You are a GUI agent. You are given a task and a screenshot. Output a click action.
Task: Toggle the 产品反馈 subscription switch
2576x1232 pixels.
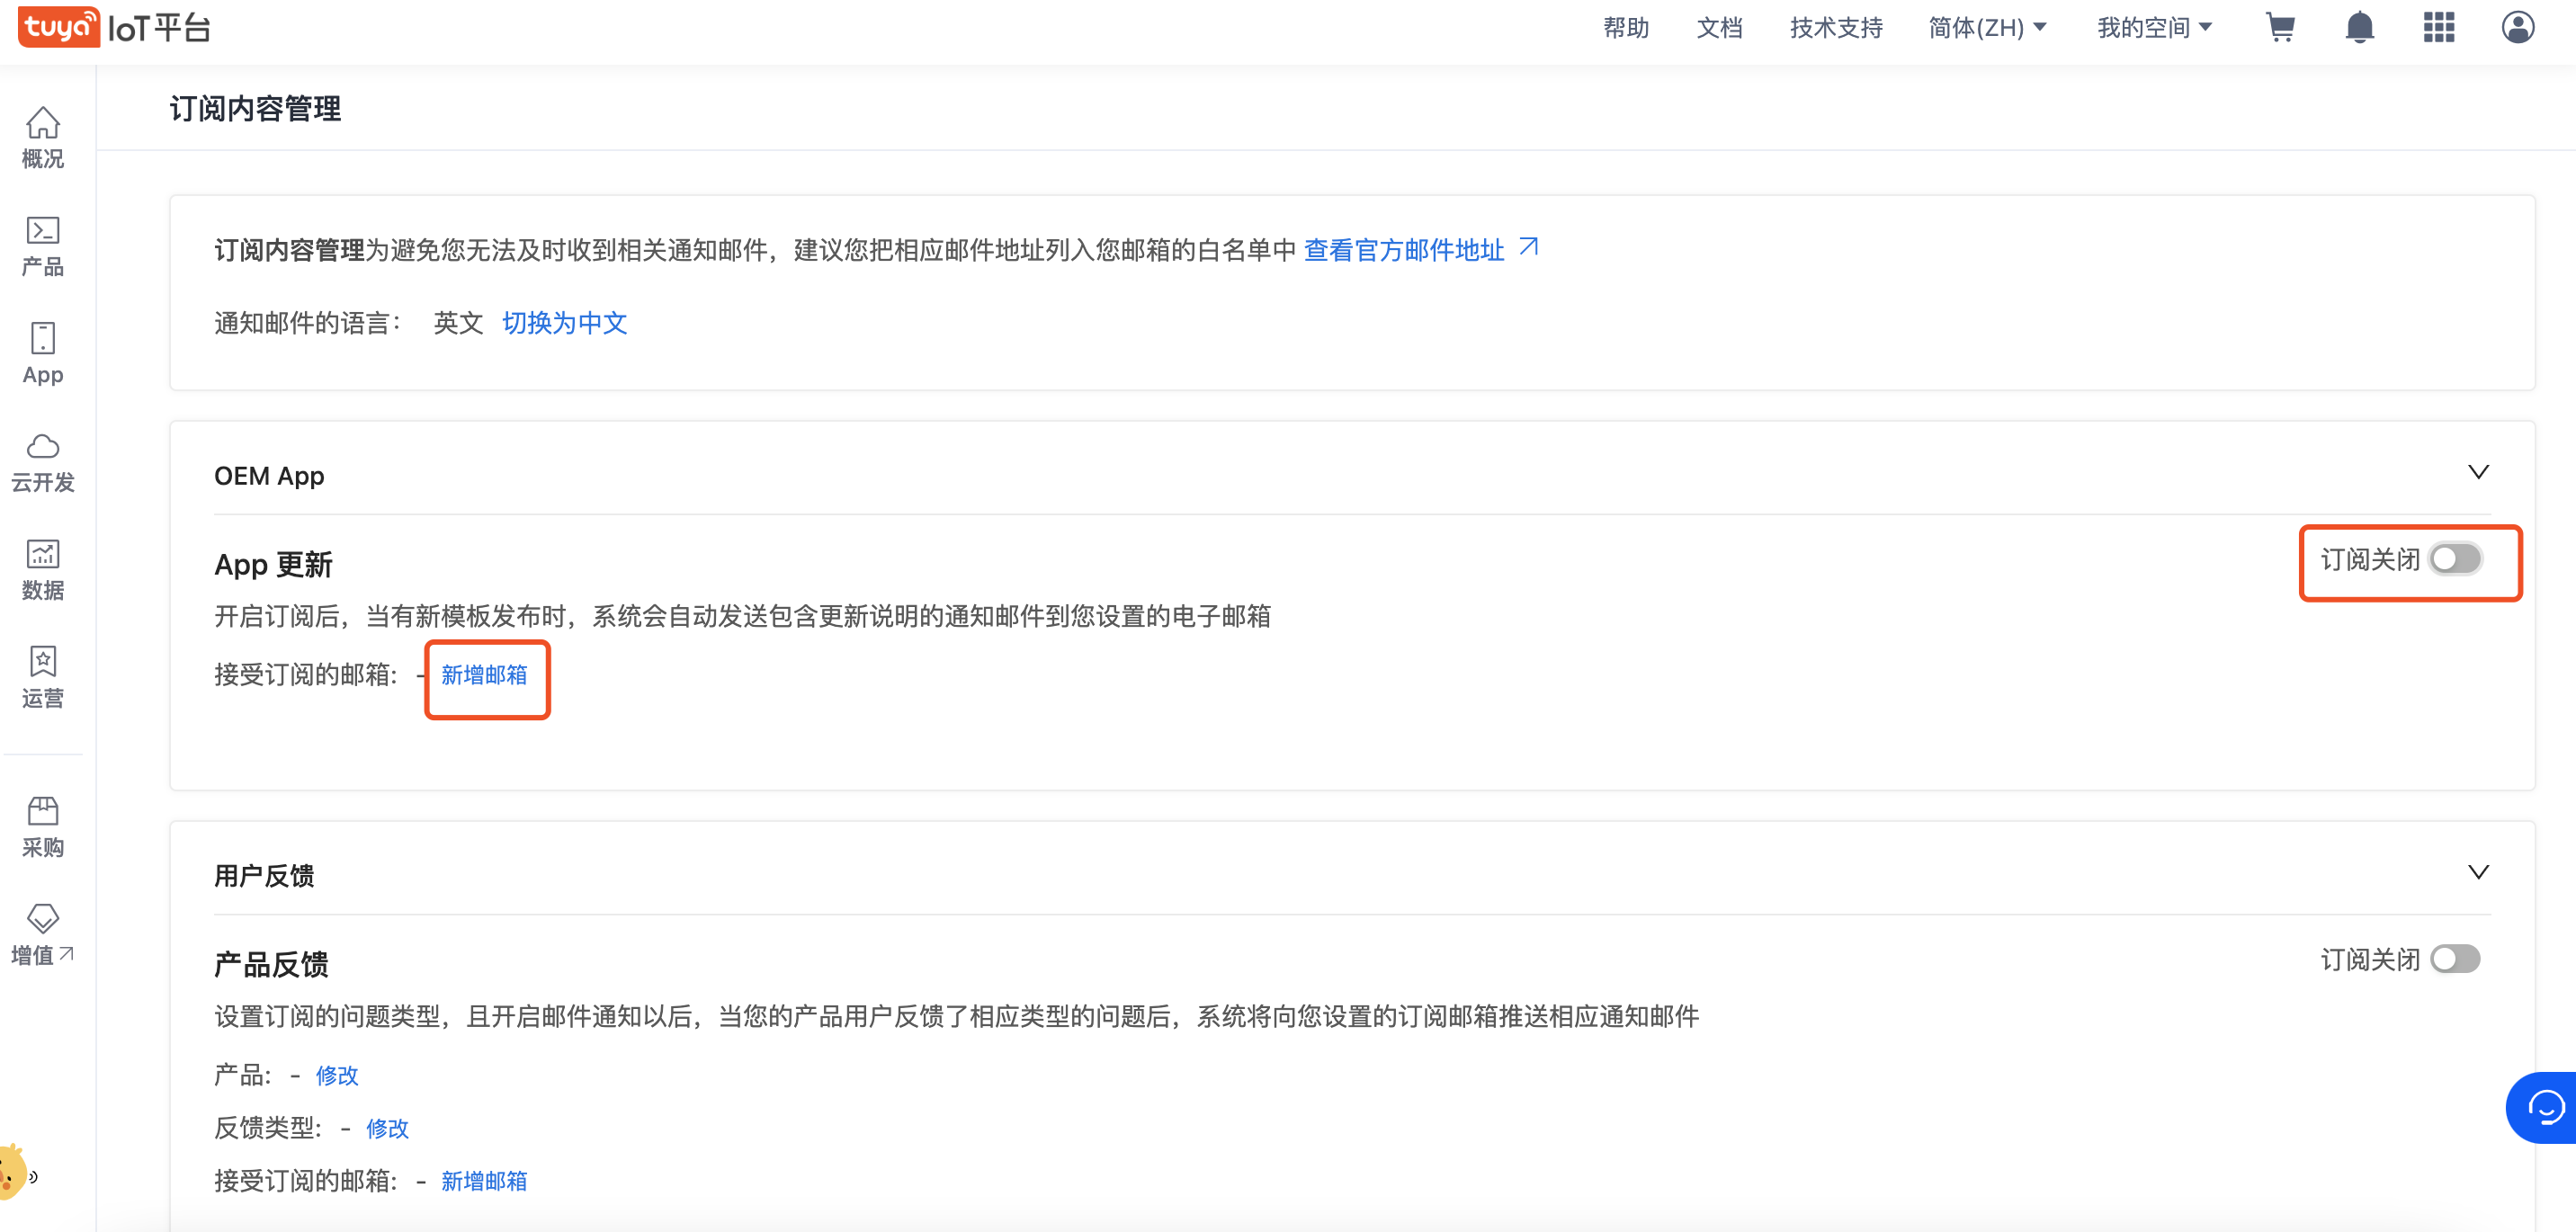[2456, 959]
